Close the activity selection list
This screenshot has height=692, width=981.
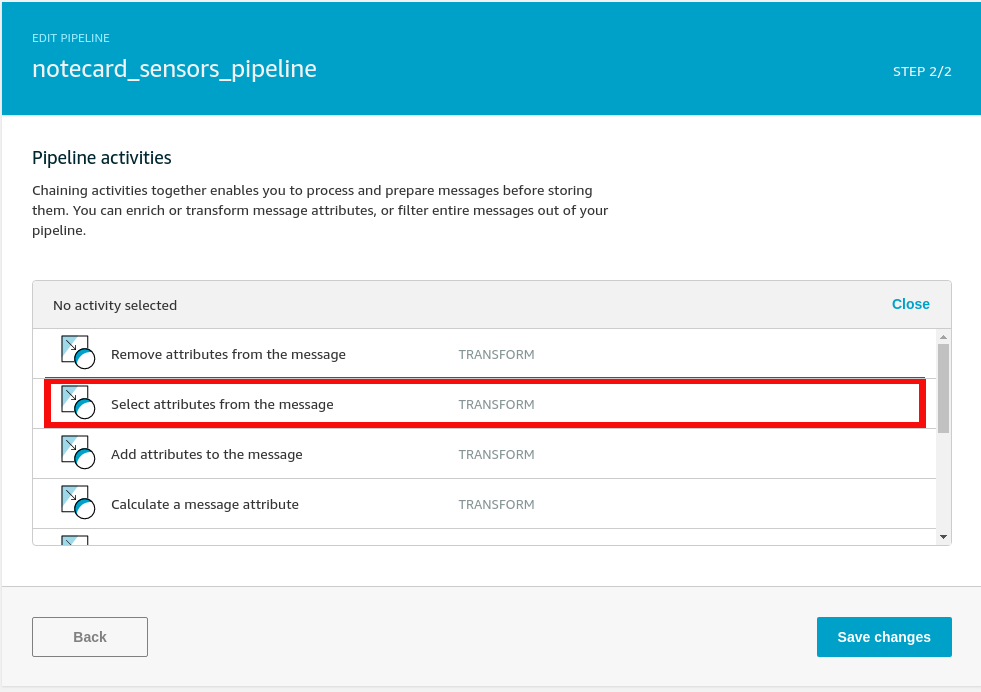tap(910, 304)
